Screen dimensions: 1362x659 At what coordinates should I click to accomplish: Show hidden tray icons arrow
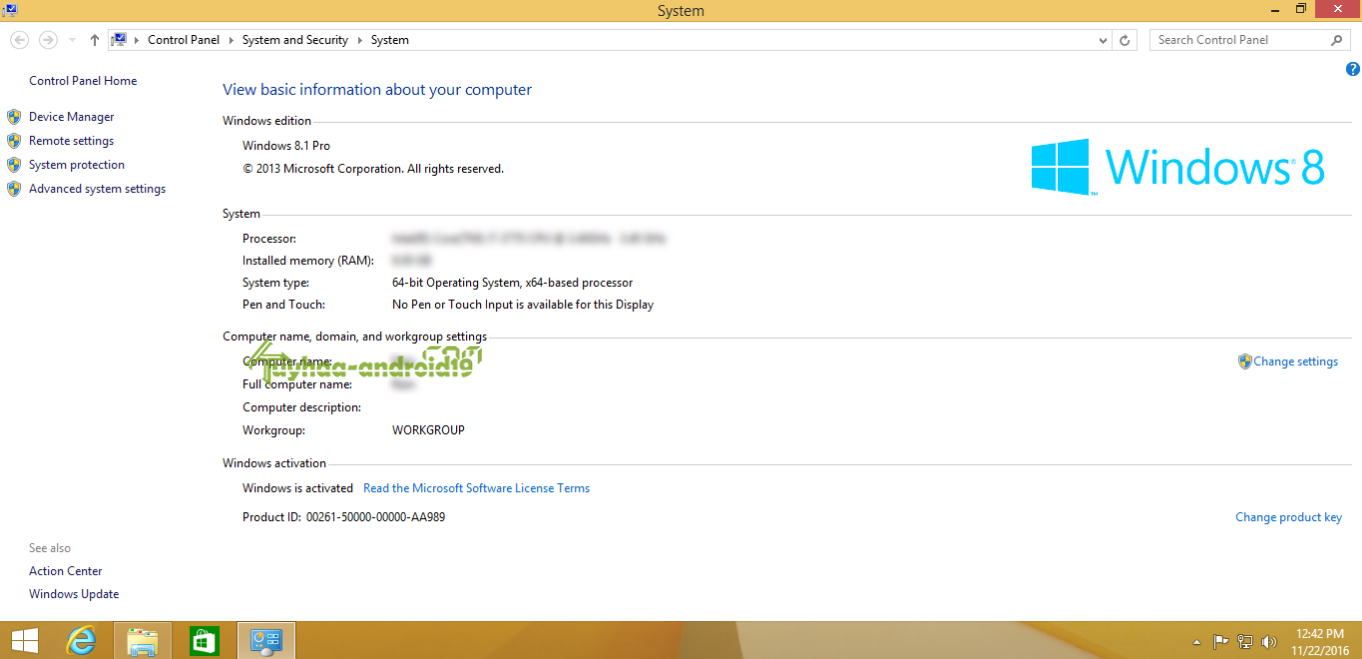(1197, 642)
